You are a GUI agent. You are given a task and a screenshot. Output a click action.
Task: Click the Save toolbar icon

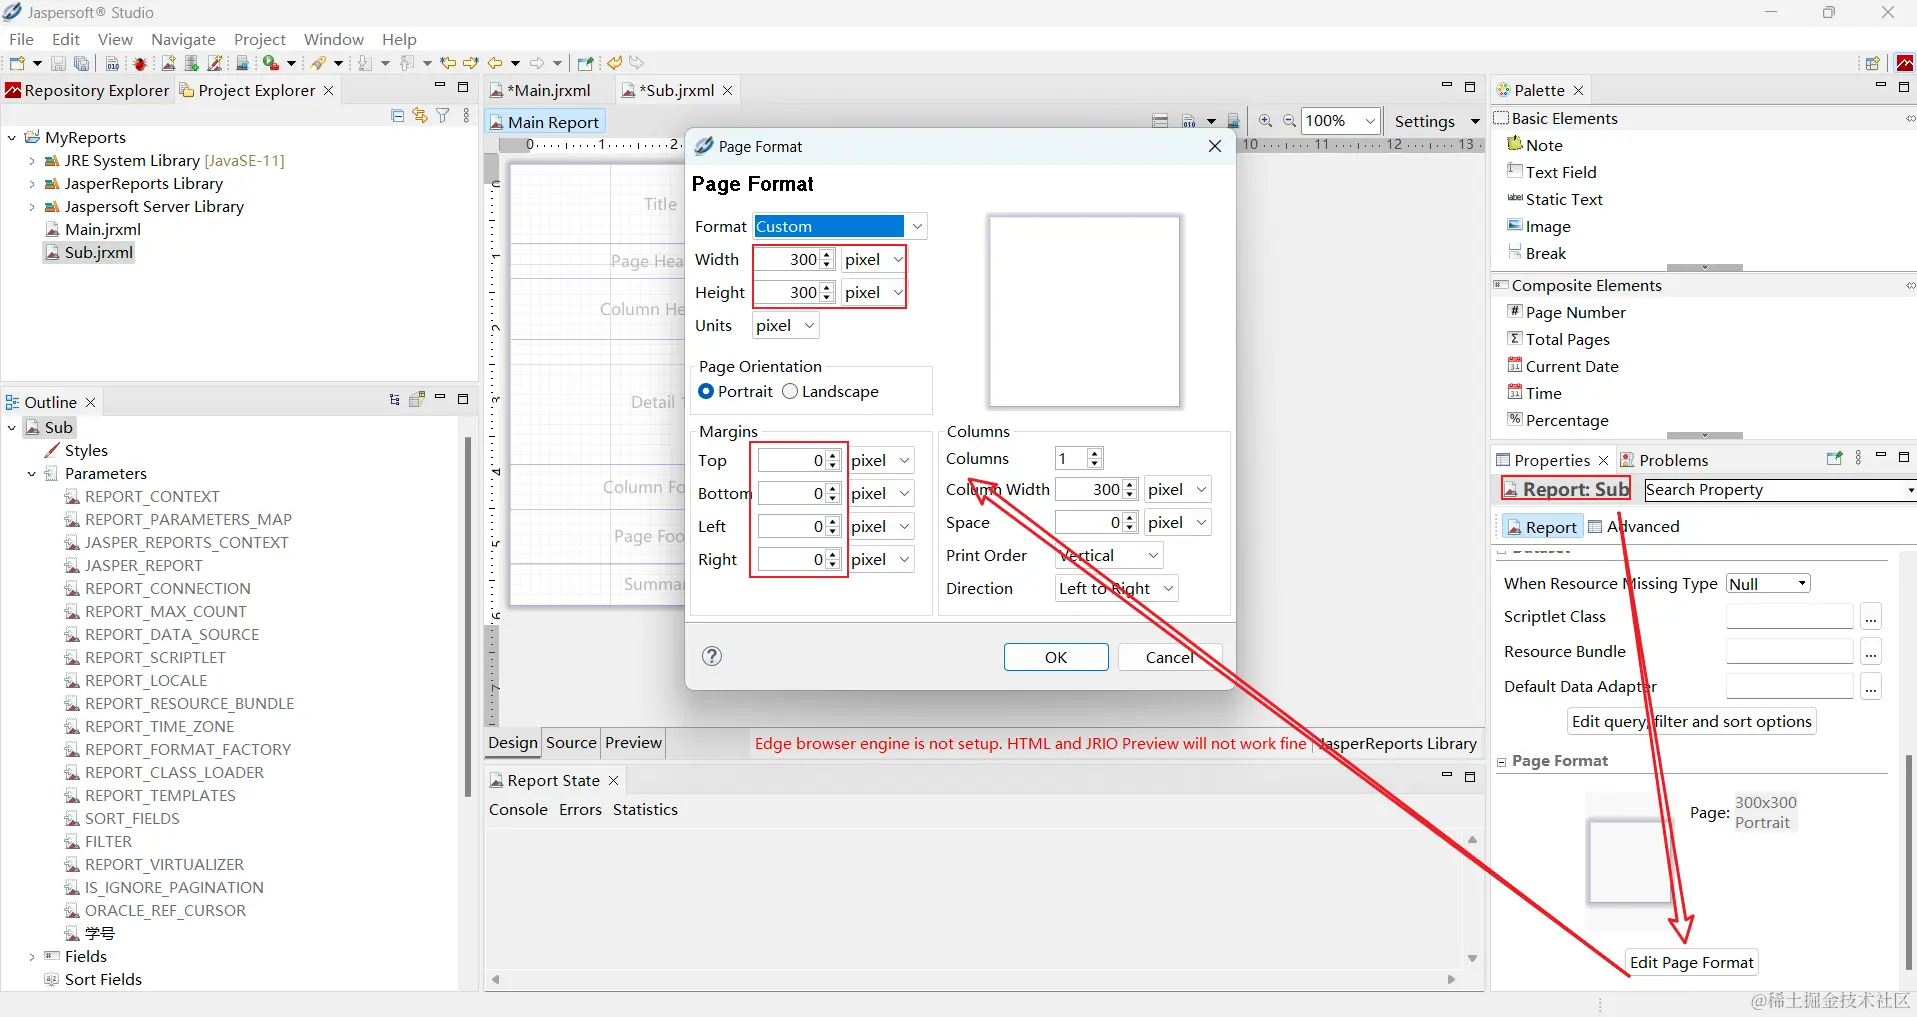[58, 63]
